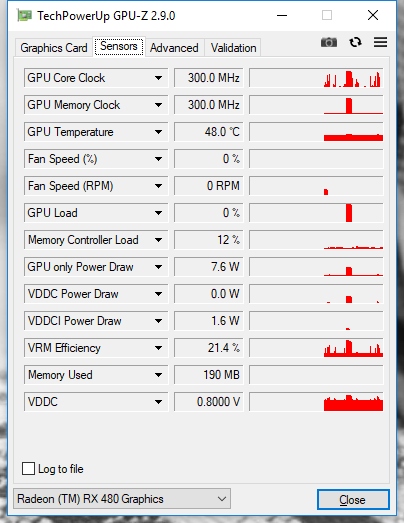This screenshot has height=523, width=404.
Task: Open the hamburger menu icon
Action: [380, 42]
